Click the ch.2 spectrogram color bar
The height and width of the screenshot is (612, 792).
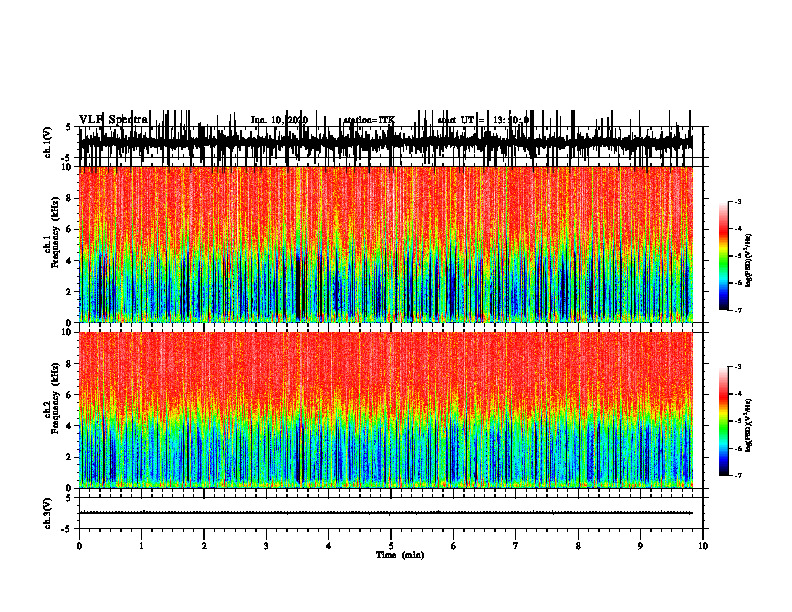pyautogui.click(x=723, y=421)
